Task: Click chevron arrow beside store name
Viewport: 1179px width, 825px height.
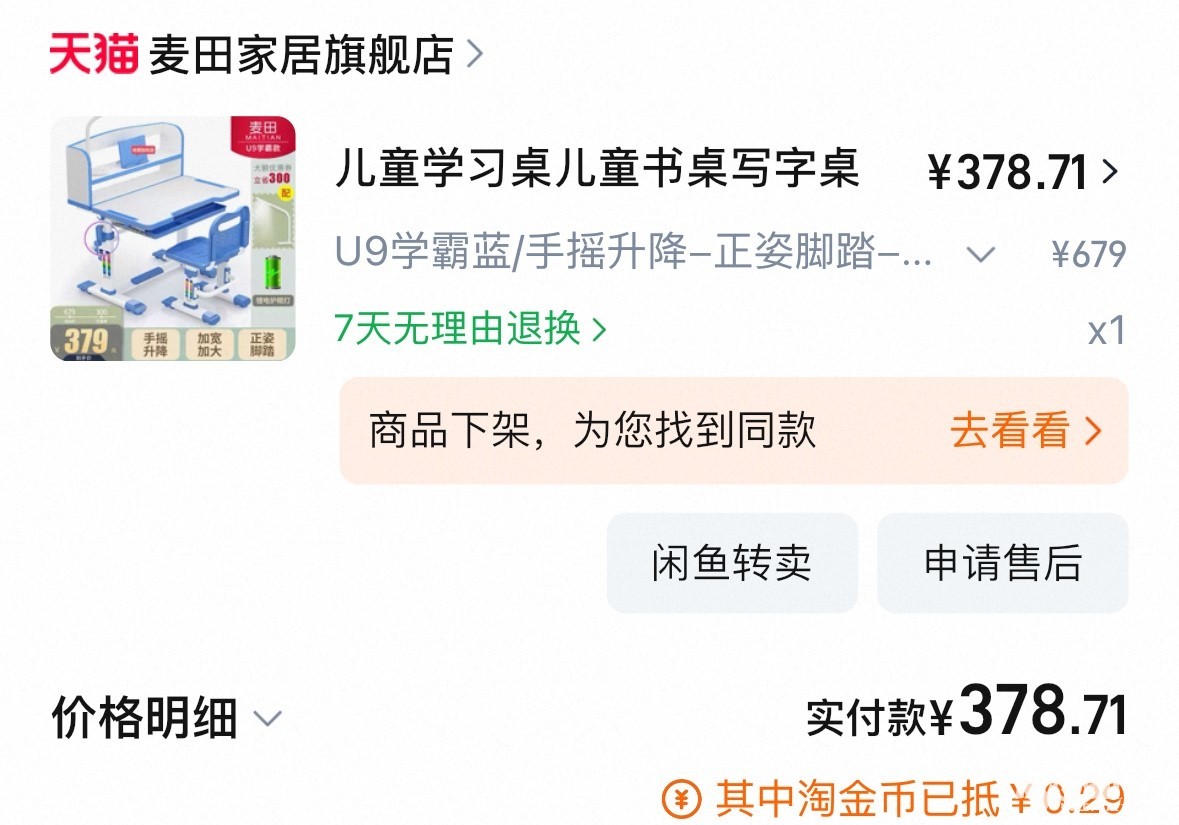Action: 474,54
